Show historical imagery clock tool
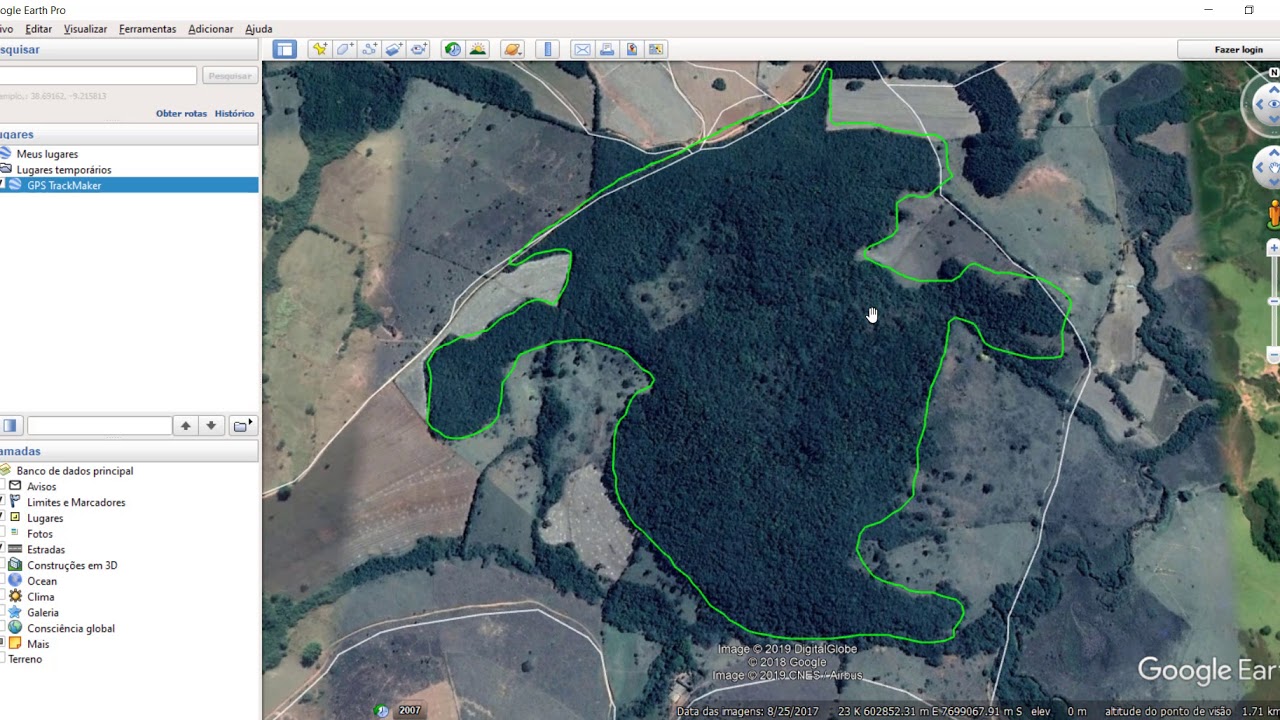This screenshot has height=720, width=1280. click(453, 49)
